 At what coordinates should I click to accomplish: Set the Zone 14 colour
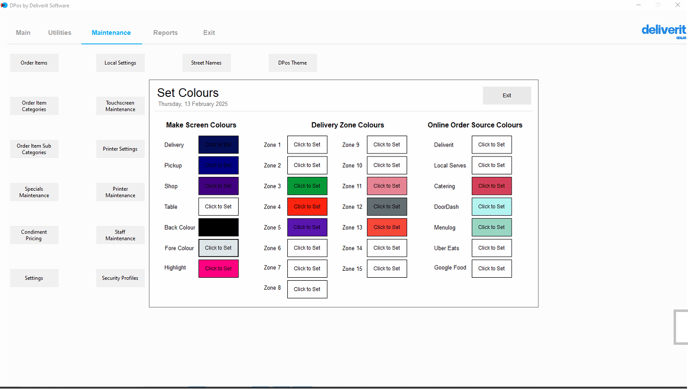(387, 248)
